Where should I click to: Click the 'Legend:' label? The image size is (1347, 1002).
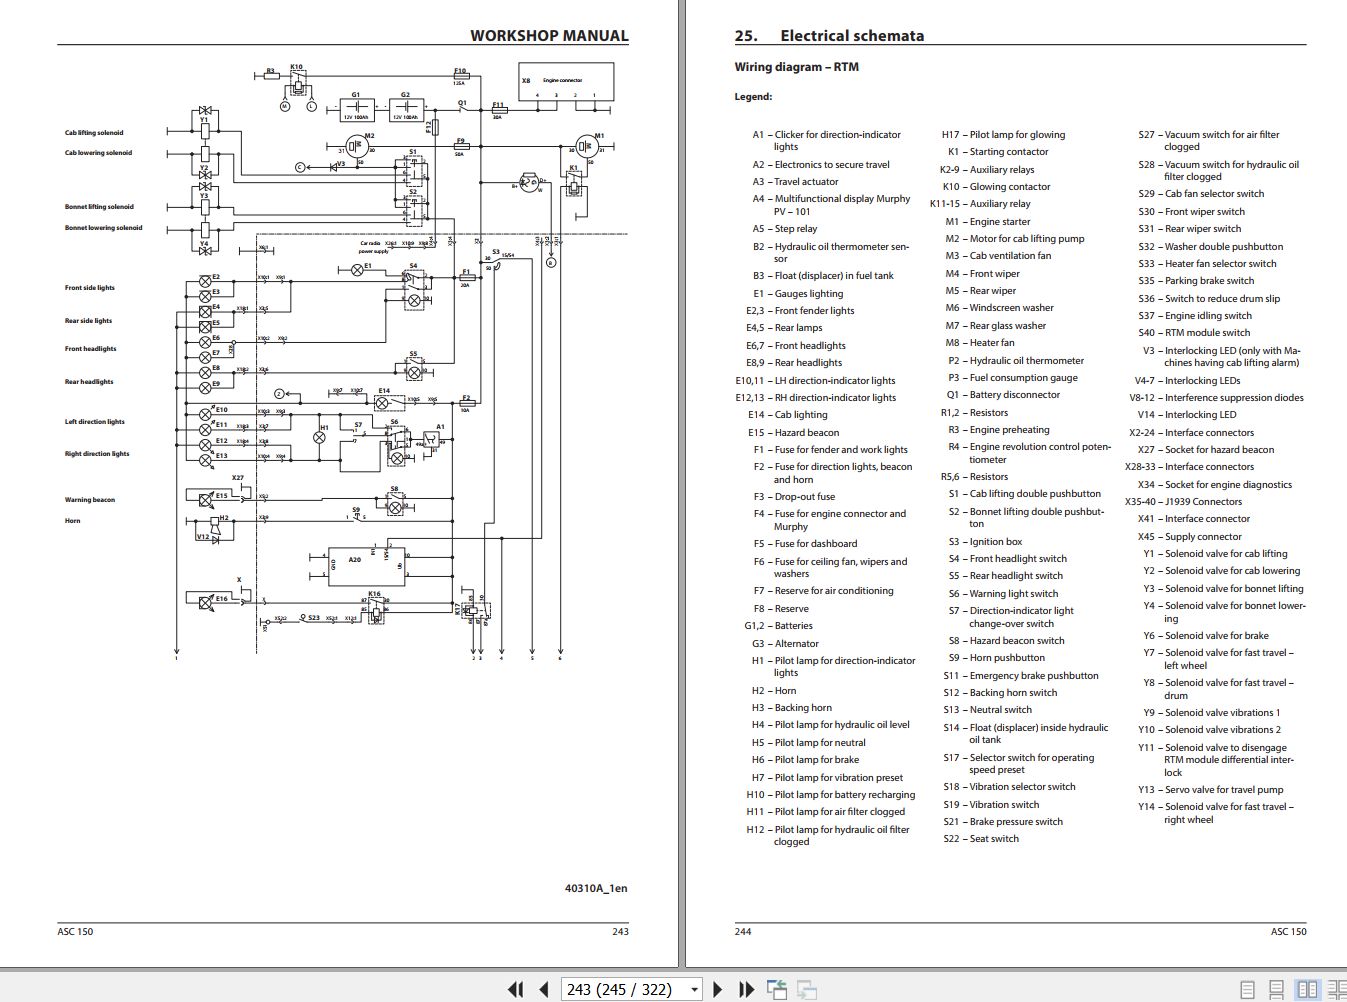753,97
